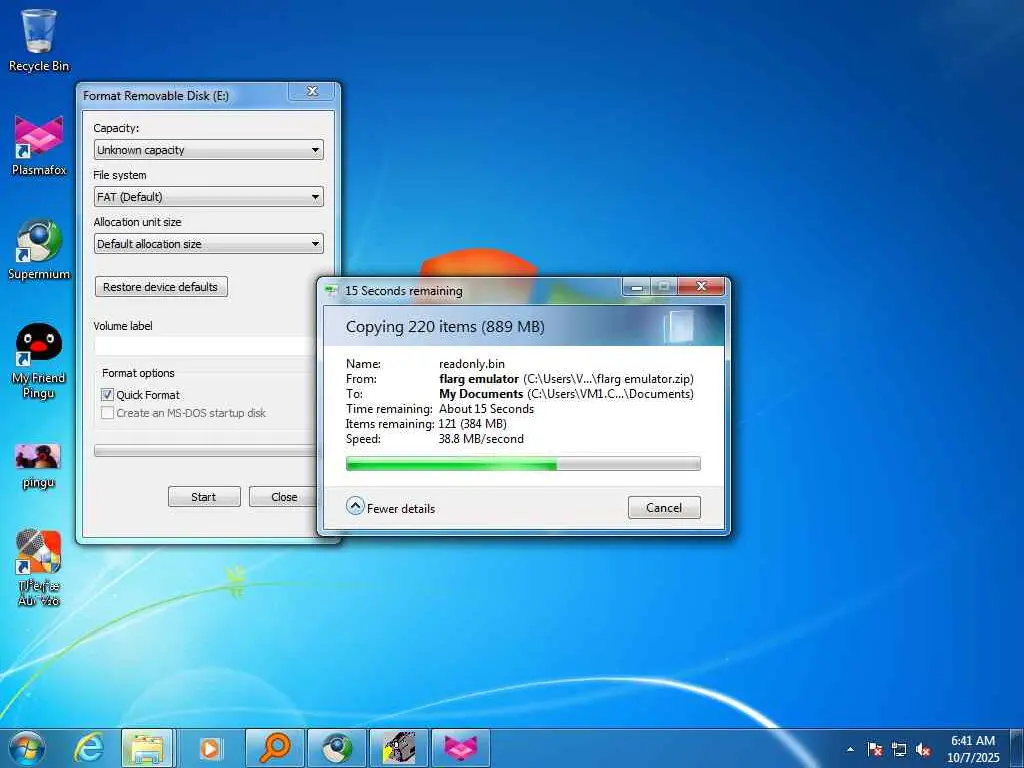Close the copy progress dialog
Image resolution: width=1024 pixels, height=768 pixels.
701,287
